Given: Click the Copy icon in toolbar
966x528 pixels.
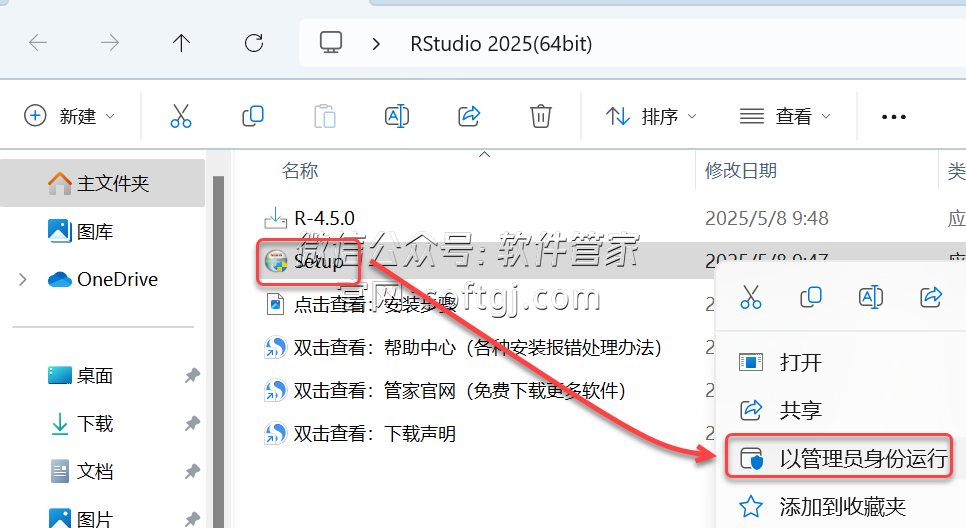Looking at the screenshot, I should coord(253,116).
